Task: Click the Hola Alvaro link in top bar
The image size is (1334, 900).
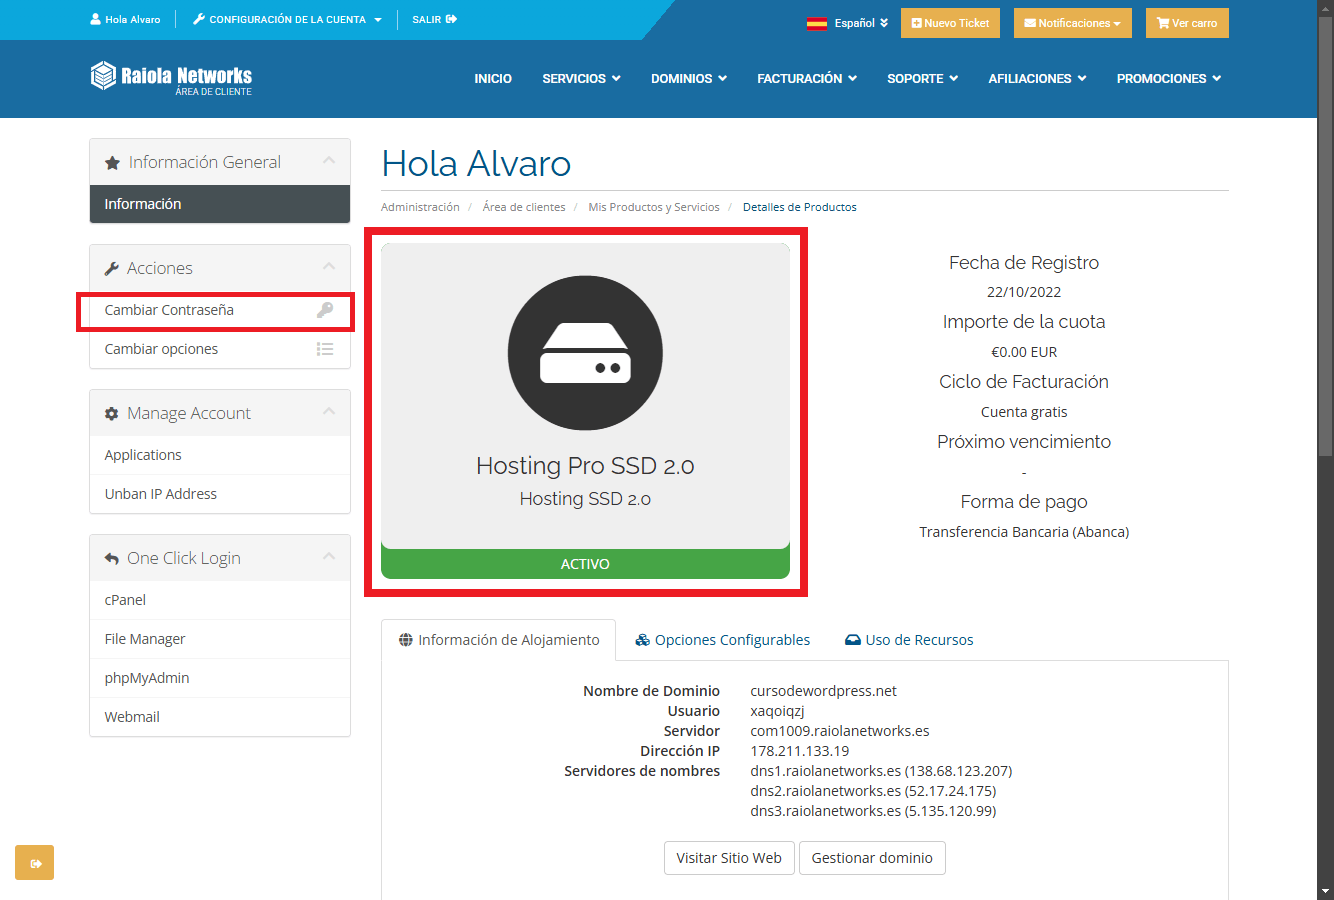Action: point(125,19)
